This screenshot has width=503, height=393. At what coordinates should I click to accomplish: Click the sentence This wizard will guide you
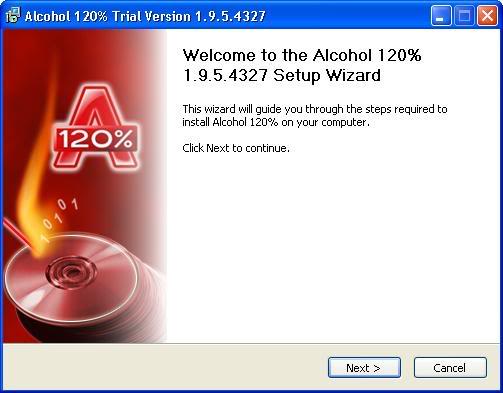click(x=315, y=109)
